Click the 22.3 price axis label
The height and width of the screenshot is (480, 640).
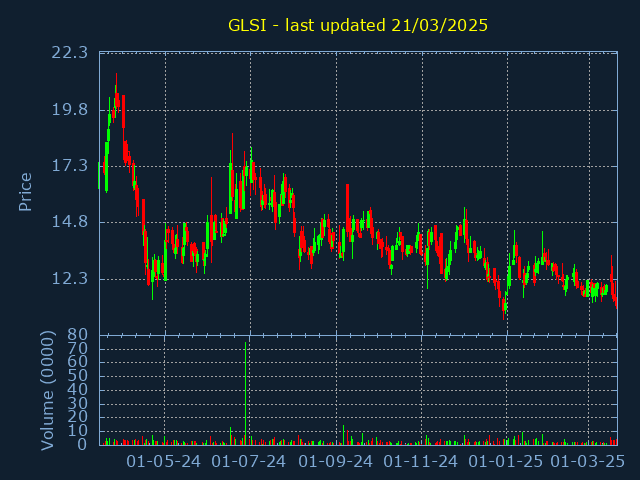pos(69,53)
